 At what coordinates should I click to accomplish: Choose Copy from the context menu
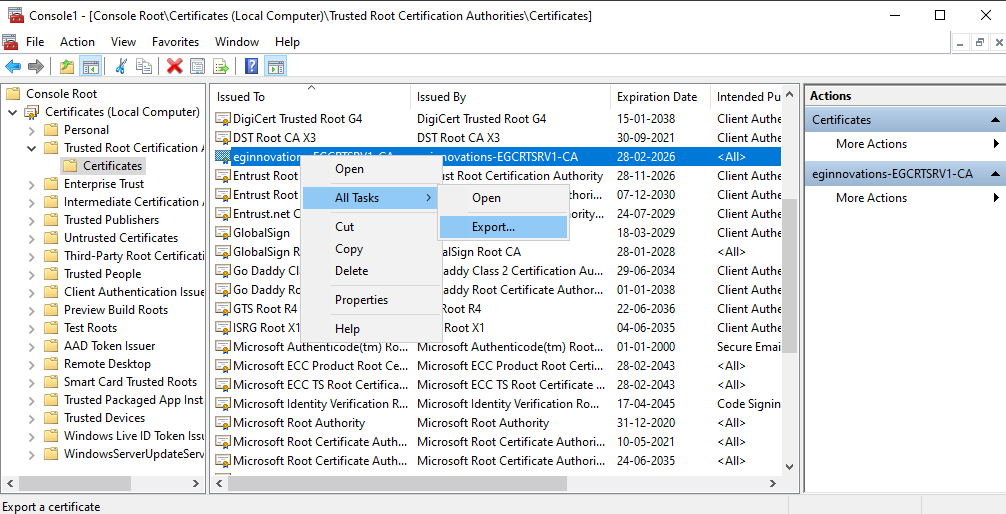370,249
